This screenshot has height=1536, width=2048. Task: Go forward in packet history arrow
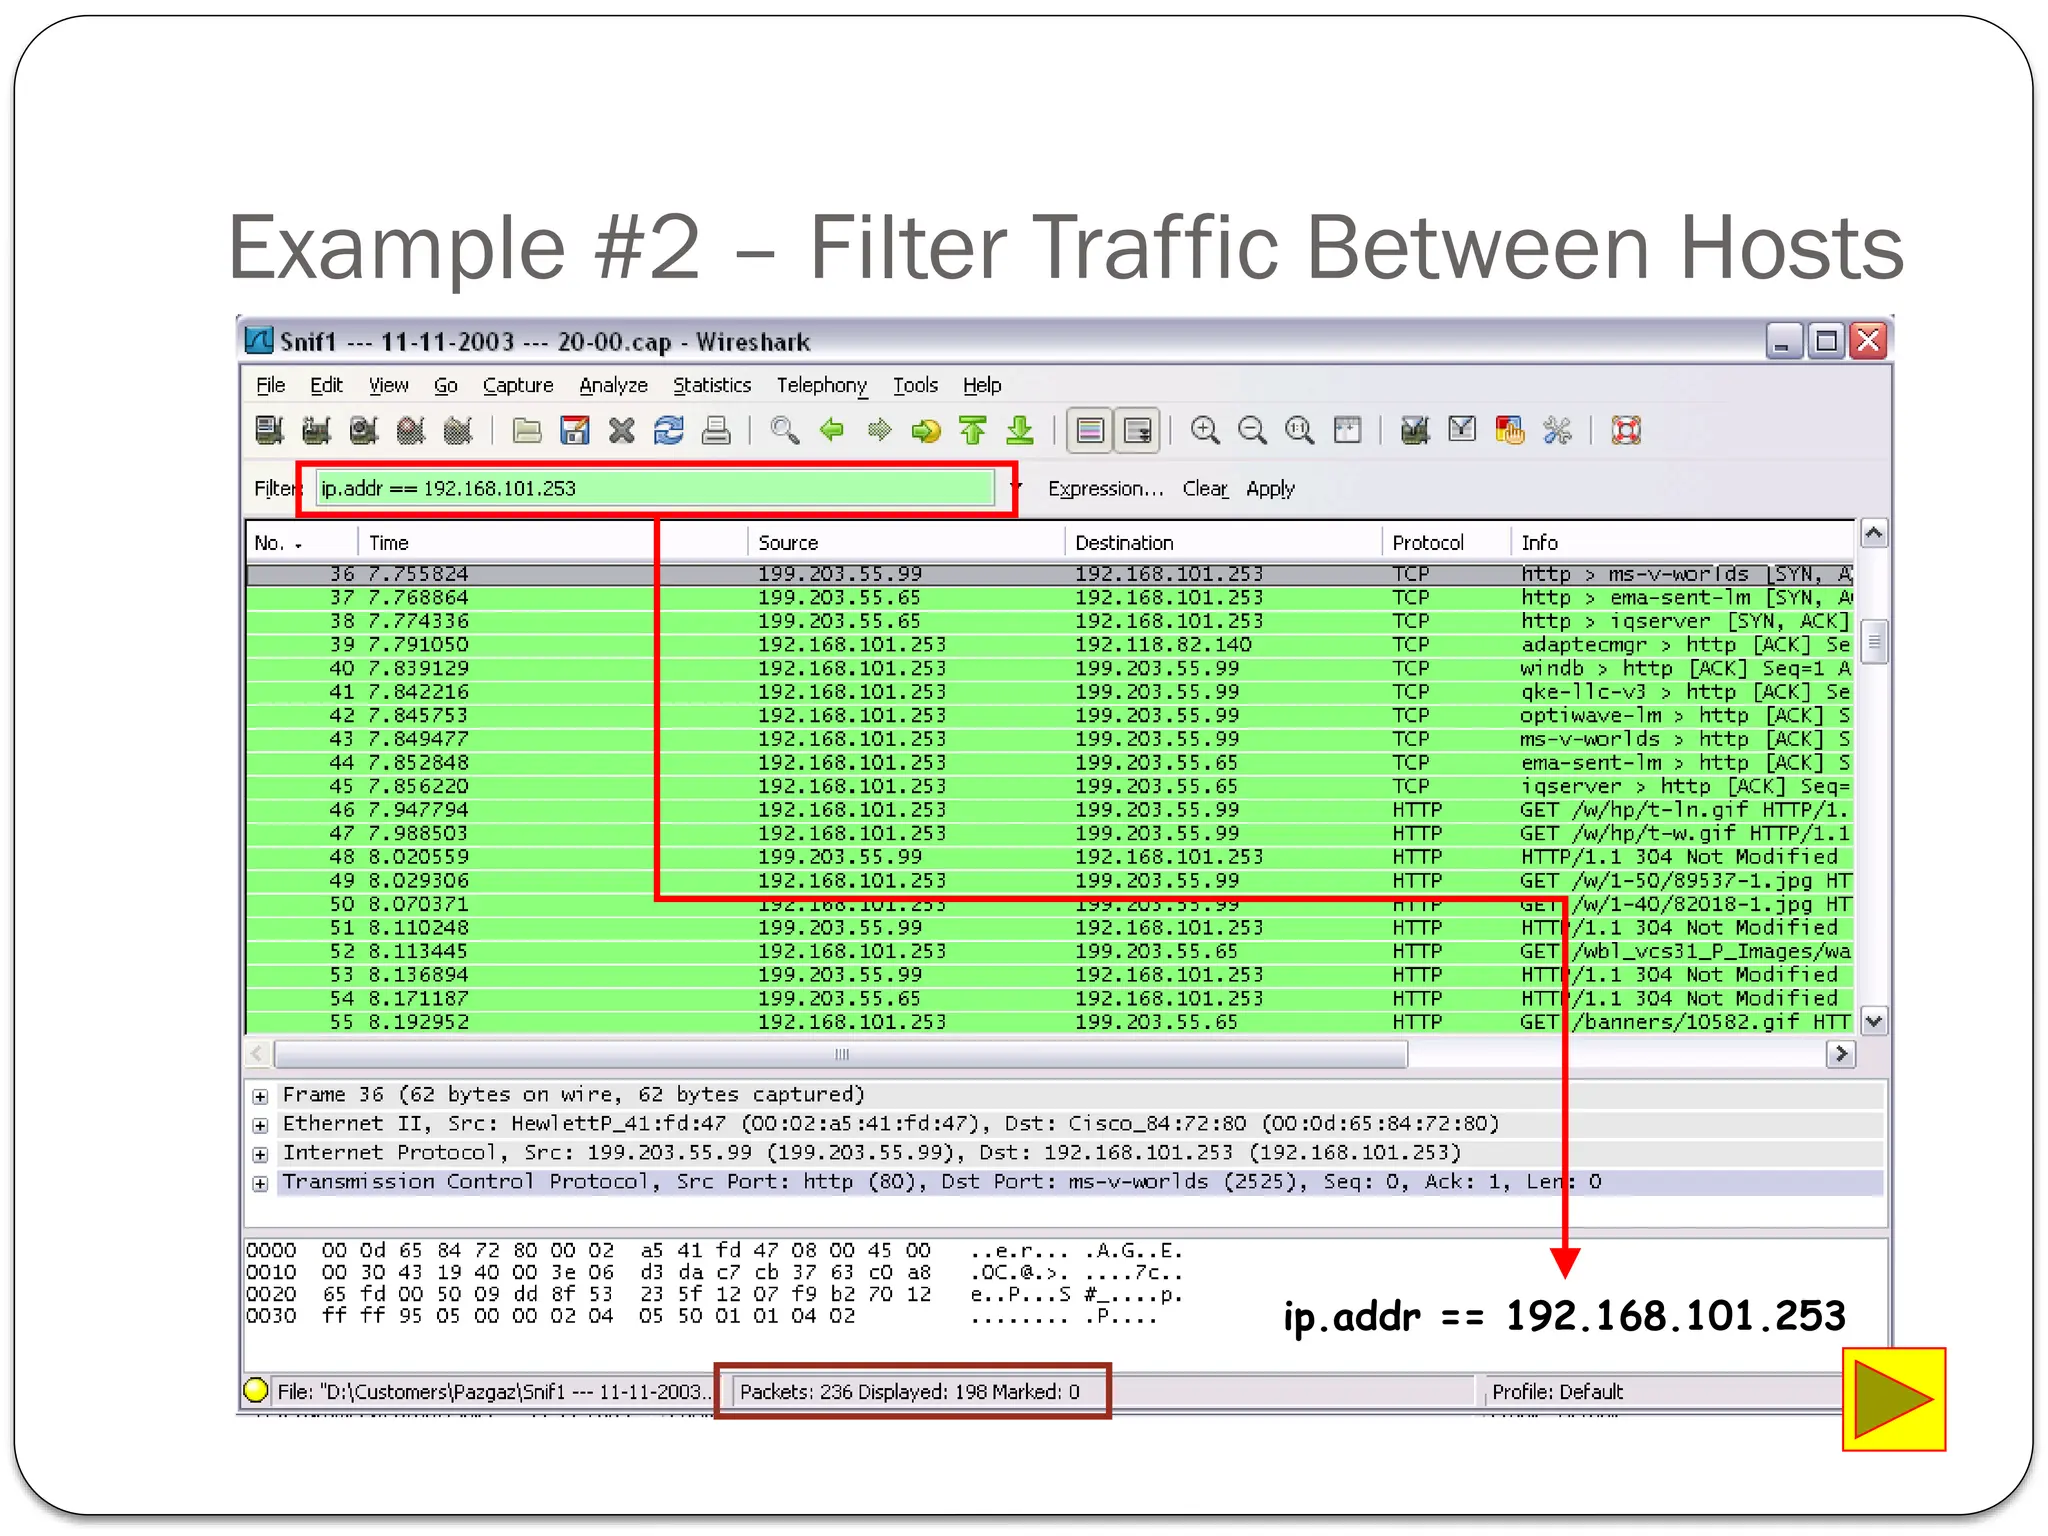pos(879,431)
